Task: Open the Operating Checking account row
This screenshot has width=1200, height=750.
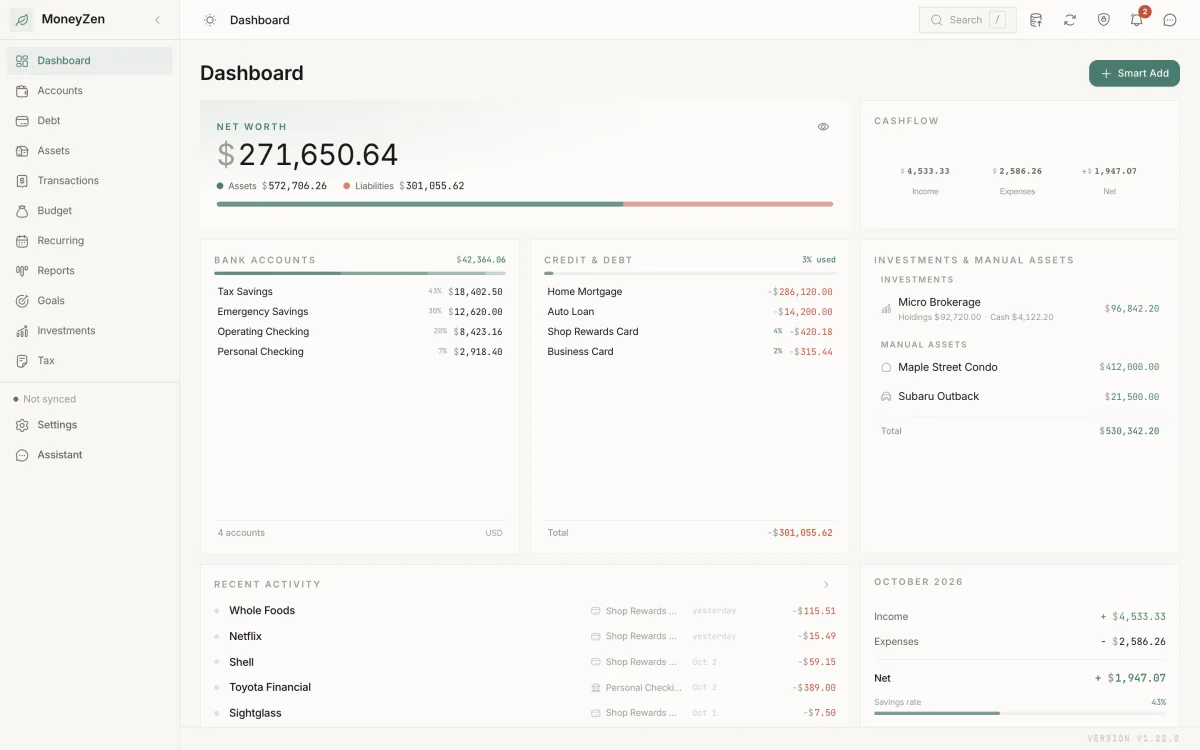Action: point(360,332)
